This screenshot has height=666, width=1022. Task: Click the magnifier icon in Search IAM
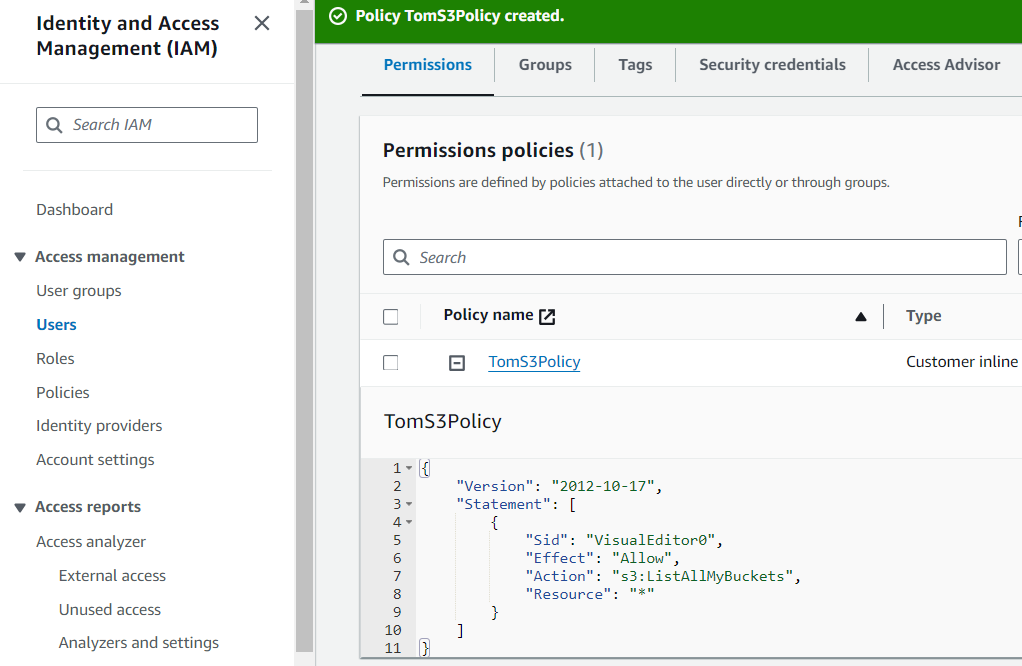tap(54, 125)
